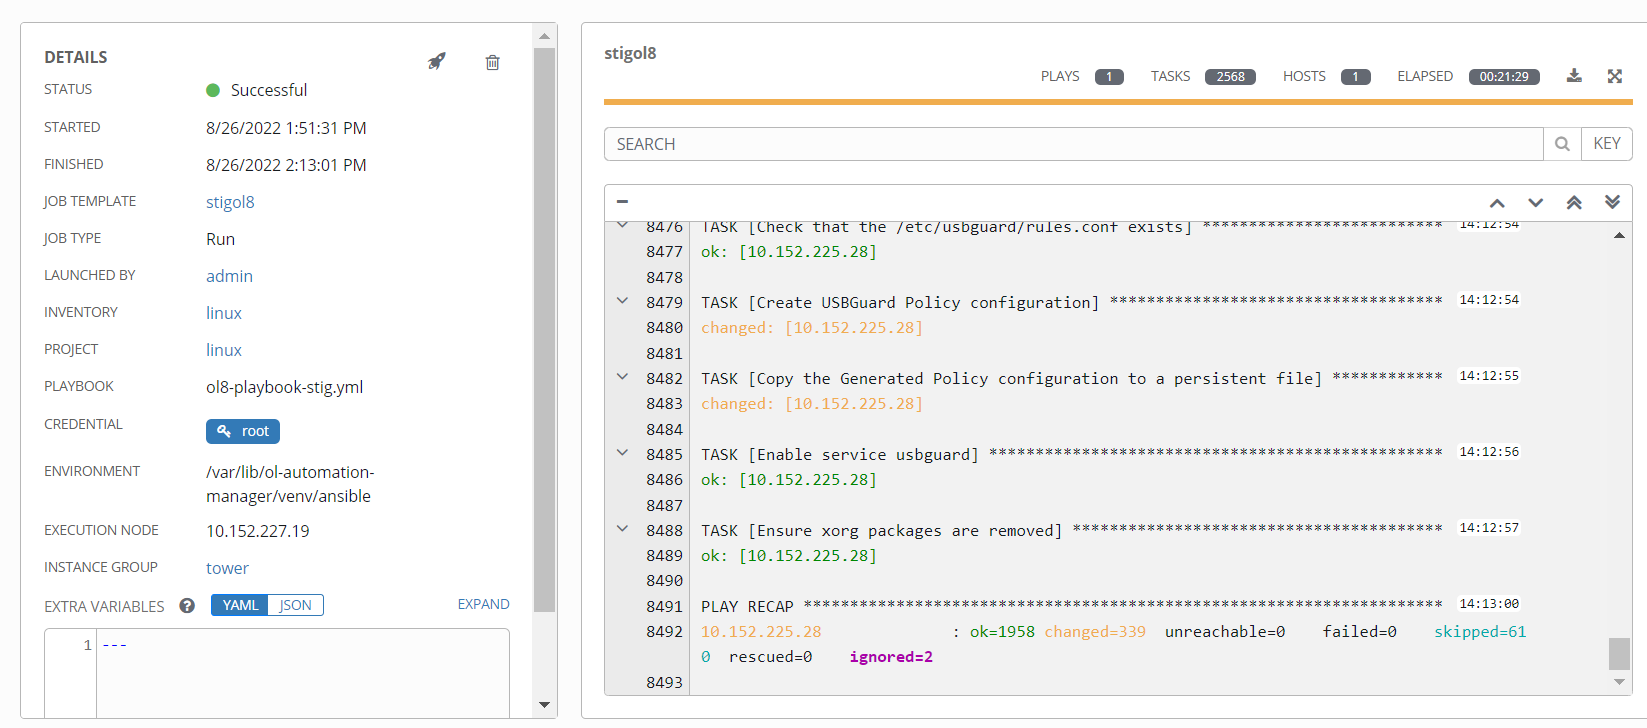Click the ignored=2 recap value
The width and height of the screenshot is (1647, 728).
891,657
